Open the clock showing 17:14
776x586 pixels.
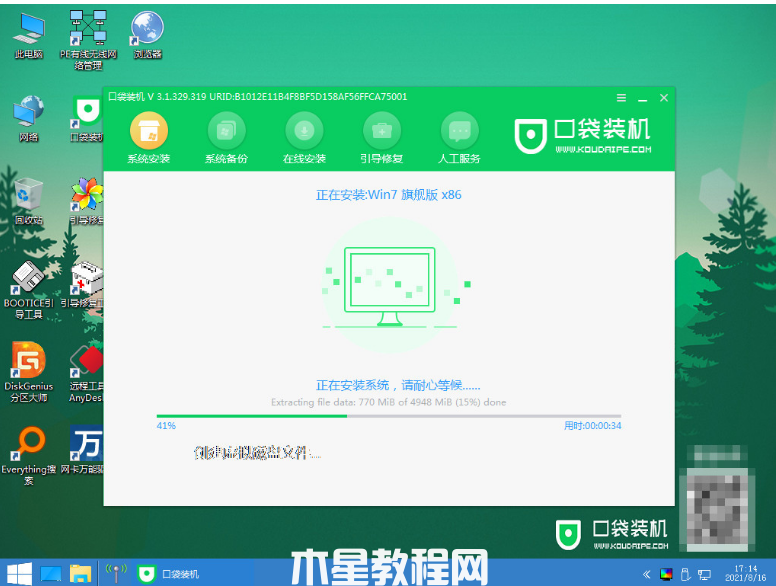coord(746,573)
